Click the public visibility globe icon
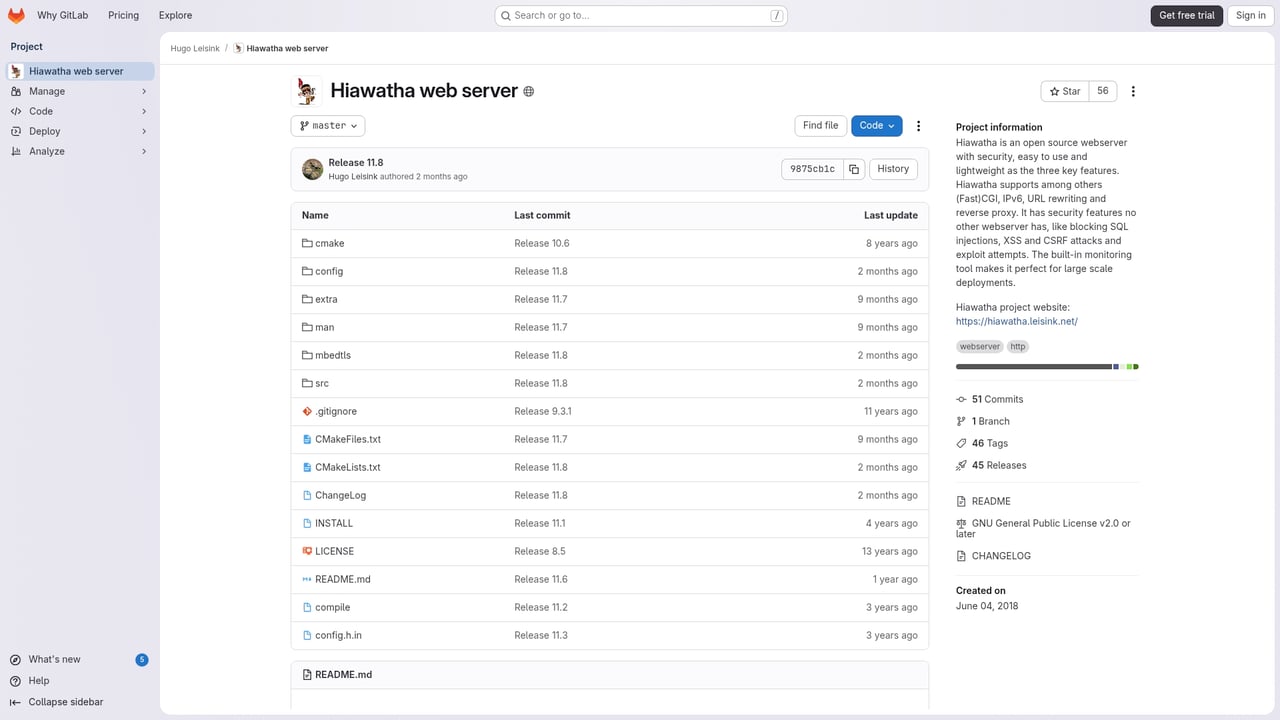This screenshot has height=720, width=1280. [529, 91]
